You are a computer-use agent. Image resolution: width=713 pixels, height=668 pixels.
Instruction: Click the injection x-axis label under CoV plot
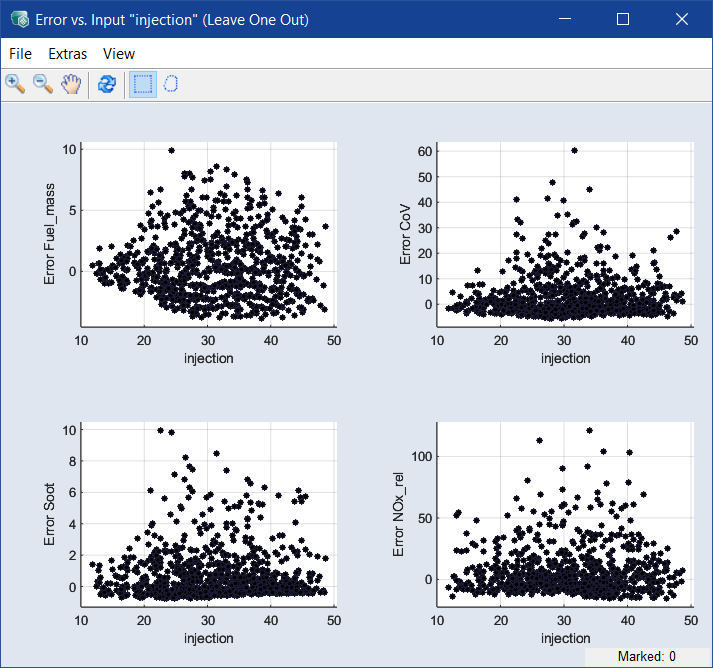click(565, 358)
